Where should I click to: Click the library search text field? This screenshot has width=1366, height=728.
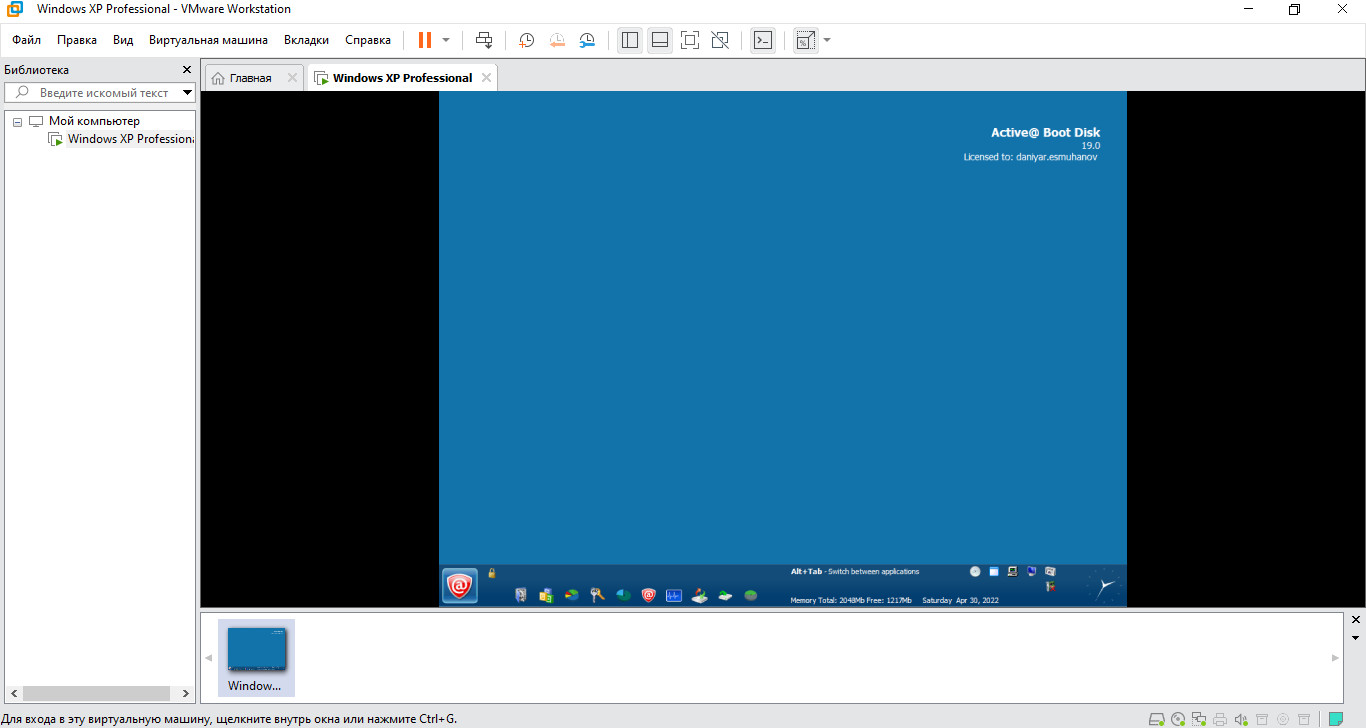[100, 92]
